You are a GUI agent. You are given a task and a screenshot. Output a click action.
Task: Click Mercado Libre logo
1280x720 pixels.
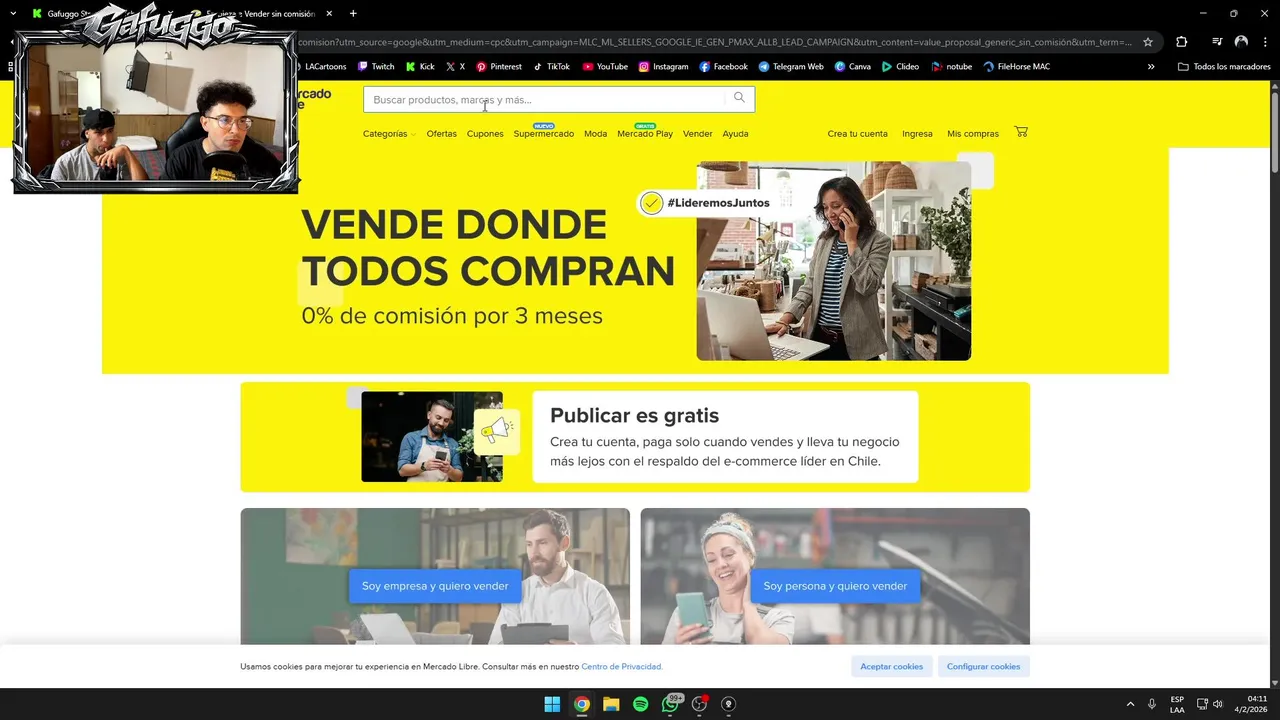314,99
